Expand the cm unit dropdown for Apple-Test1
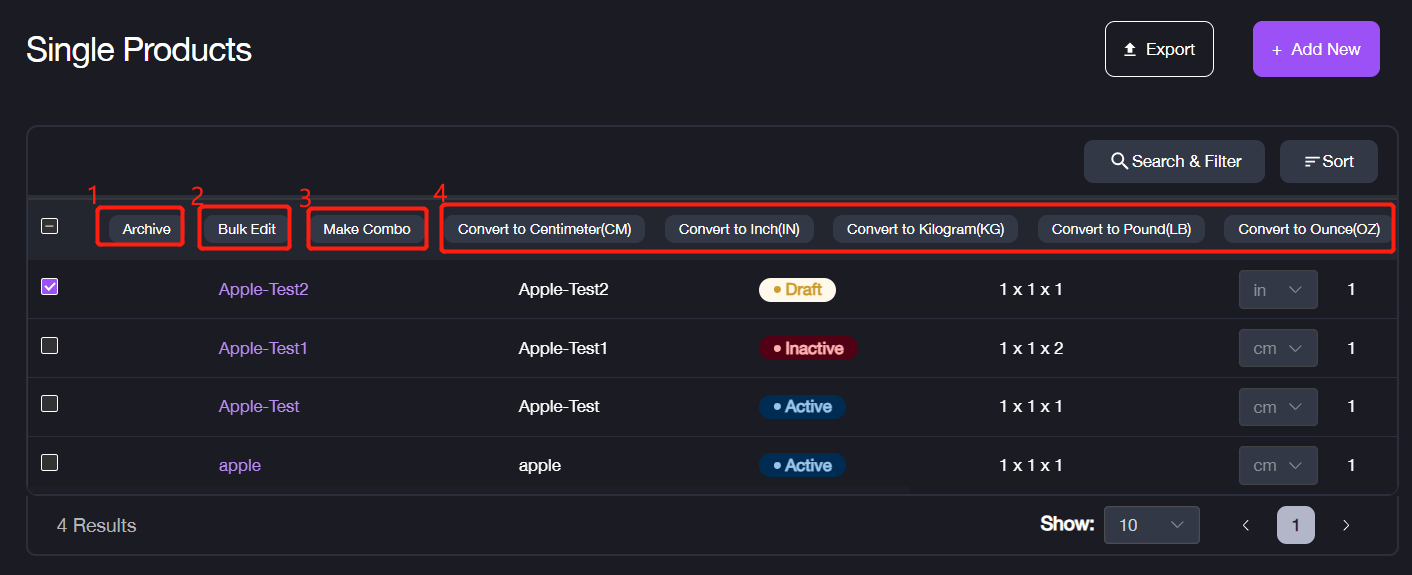1412x575 pixels. click(x=1278, y=349)
